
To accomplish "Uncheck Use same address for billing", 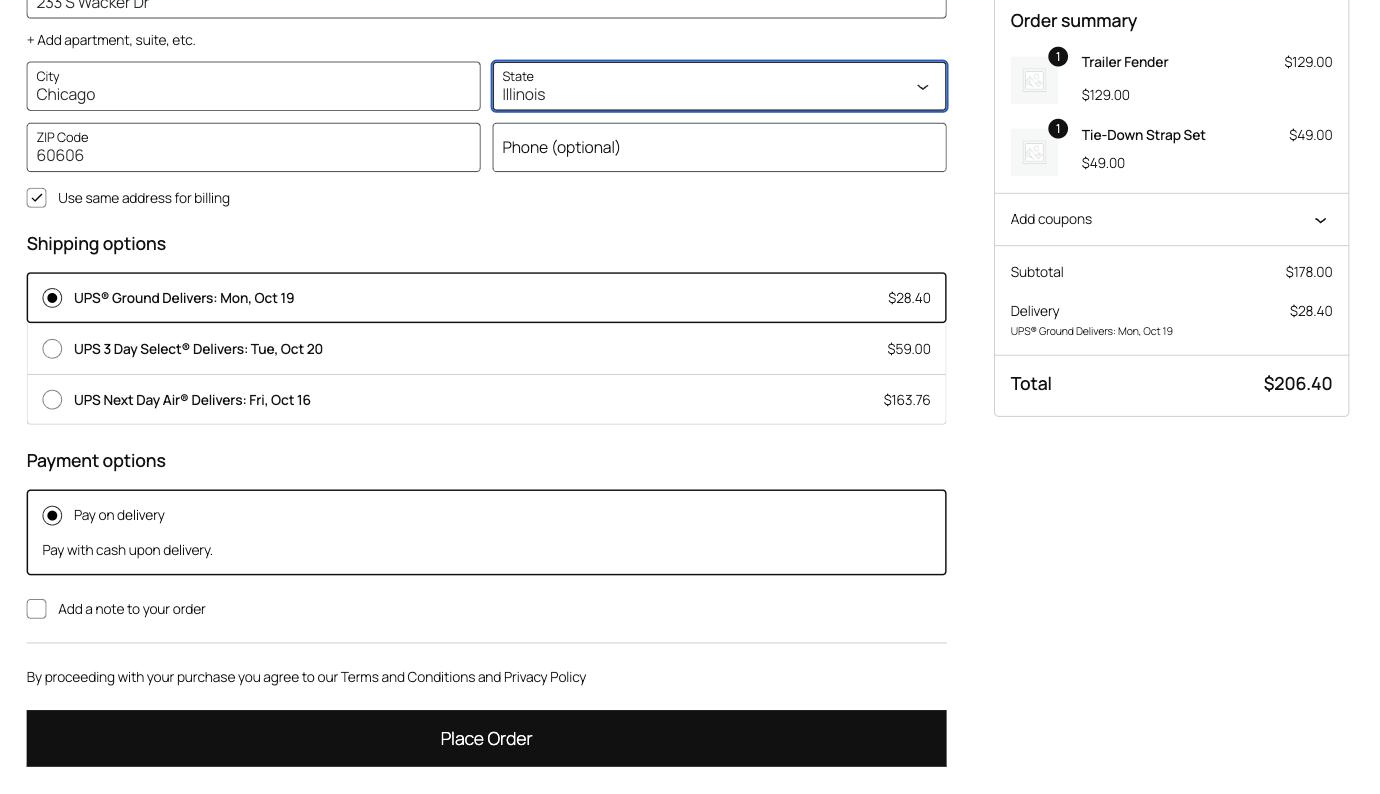I will (37, 198).
